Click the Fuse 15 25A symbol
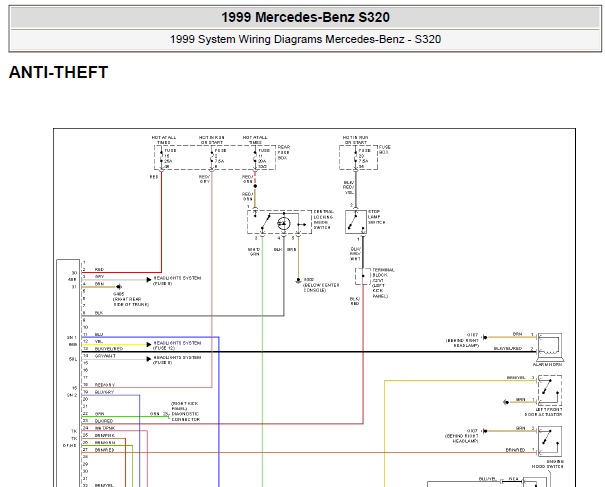605x487 pixels. 161,158
